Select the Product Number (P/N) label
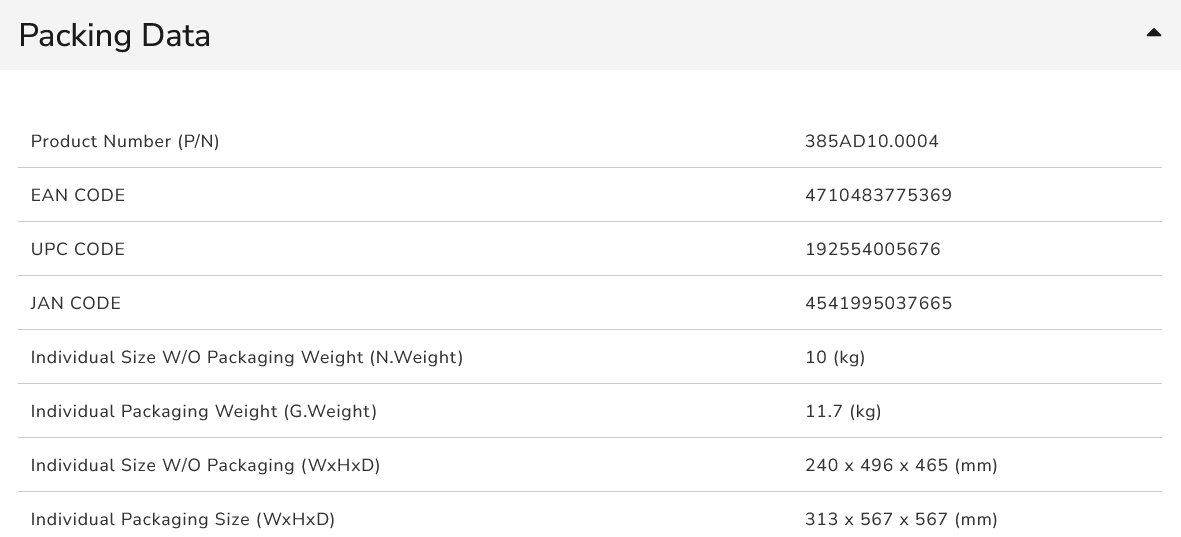Image resolution: width=1181 pixels, height=537 pixels. pyautogui.click(x=125, y=142)
